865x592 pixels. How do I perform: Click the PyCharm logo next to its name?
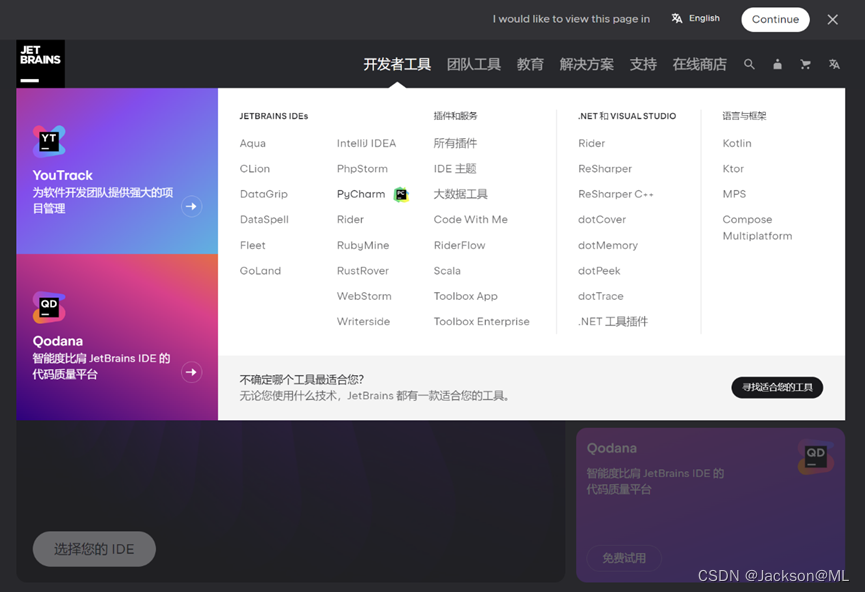click(x=400, y=193)
